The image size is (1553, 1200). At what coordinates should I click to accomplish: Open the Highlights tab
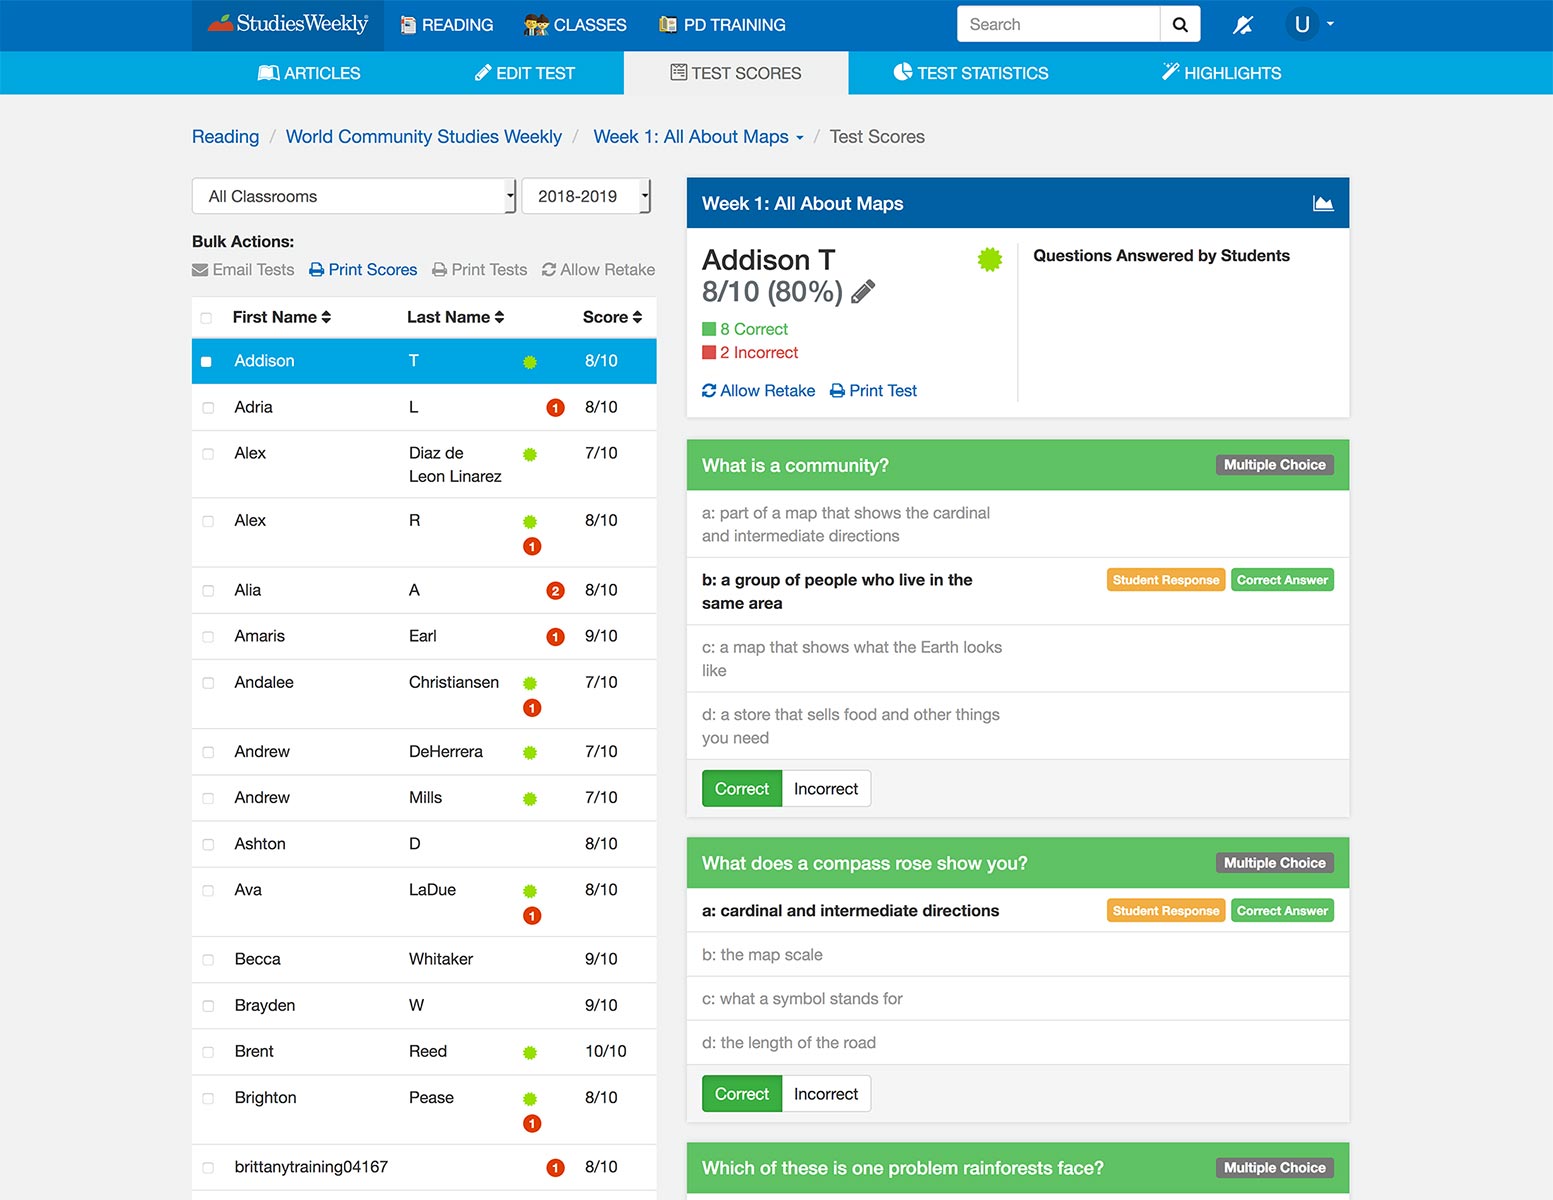(1221, 73)
